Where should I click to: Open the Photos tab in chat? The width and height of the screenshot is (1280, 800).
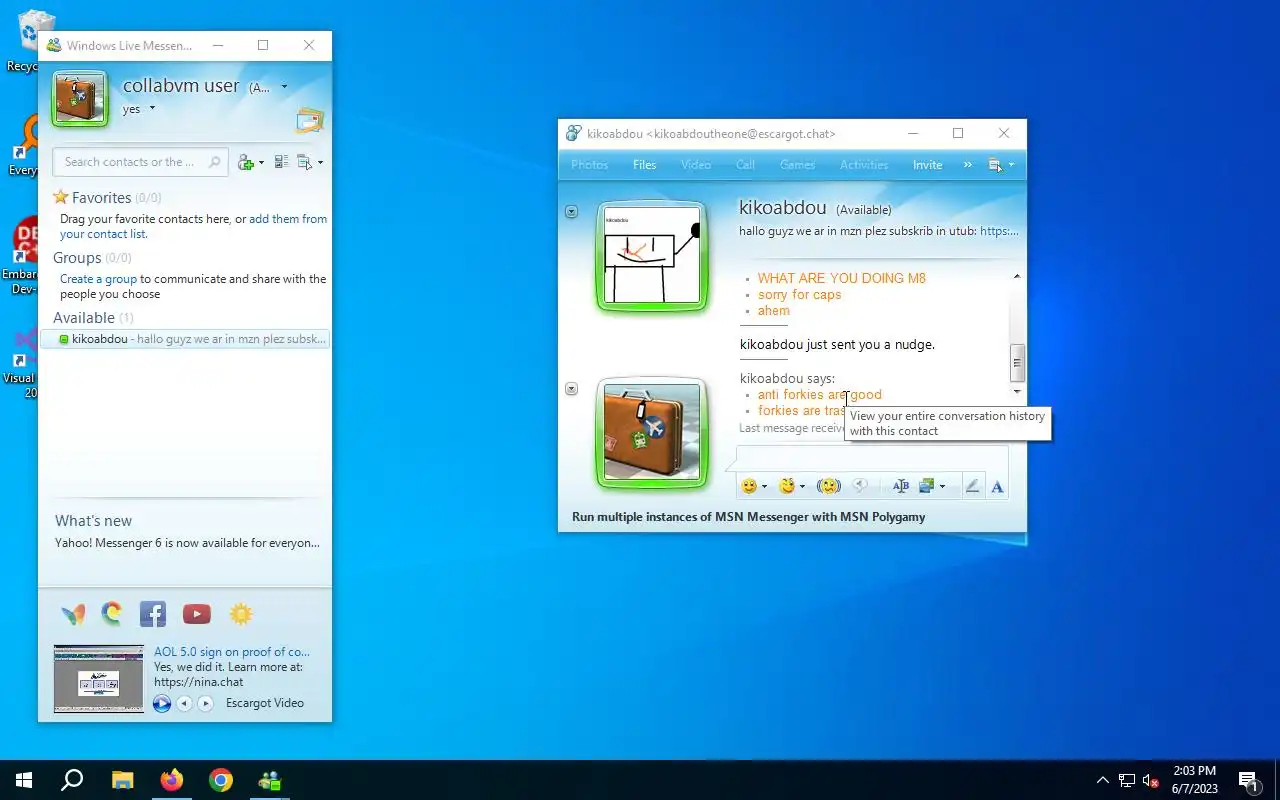[589, 165]
